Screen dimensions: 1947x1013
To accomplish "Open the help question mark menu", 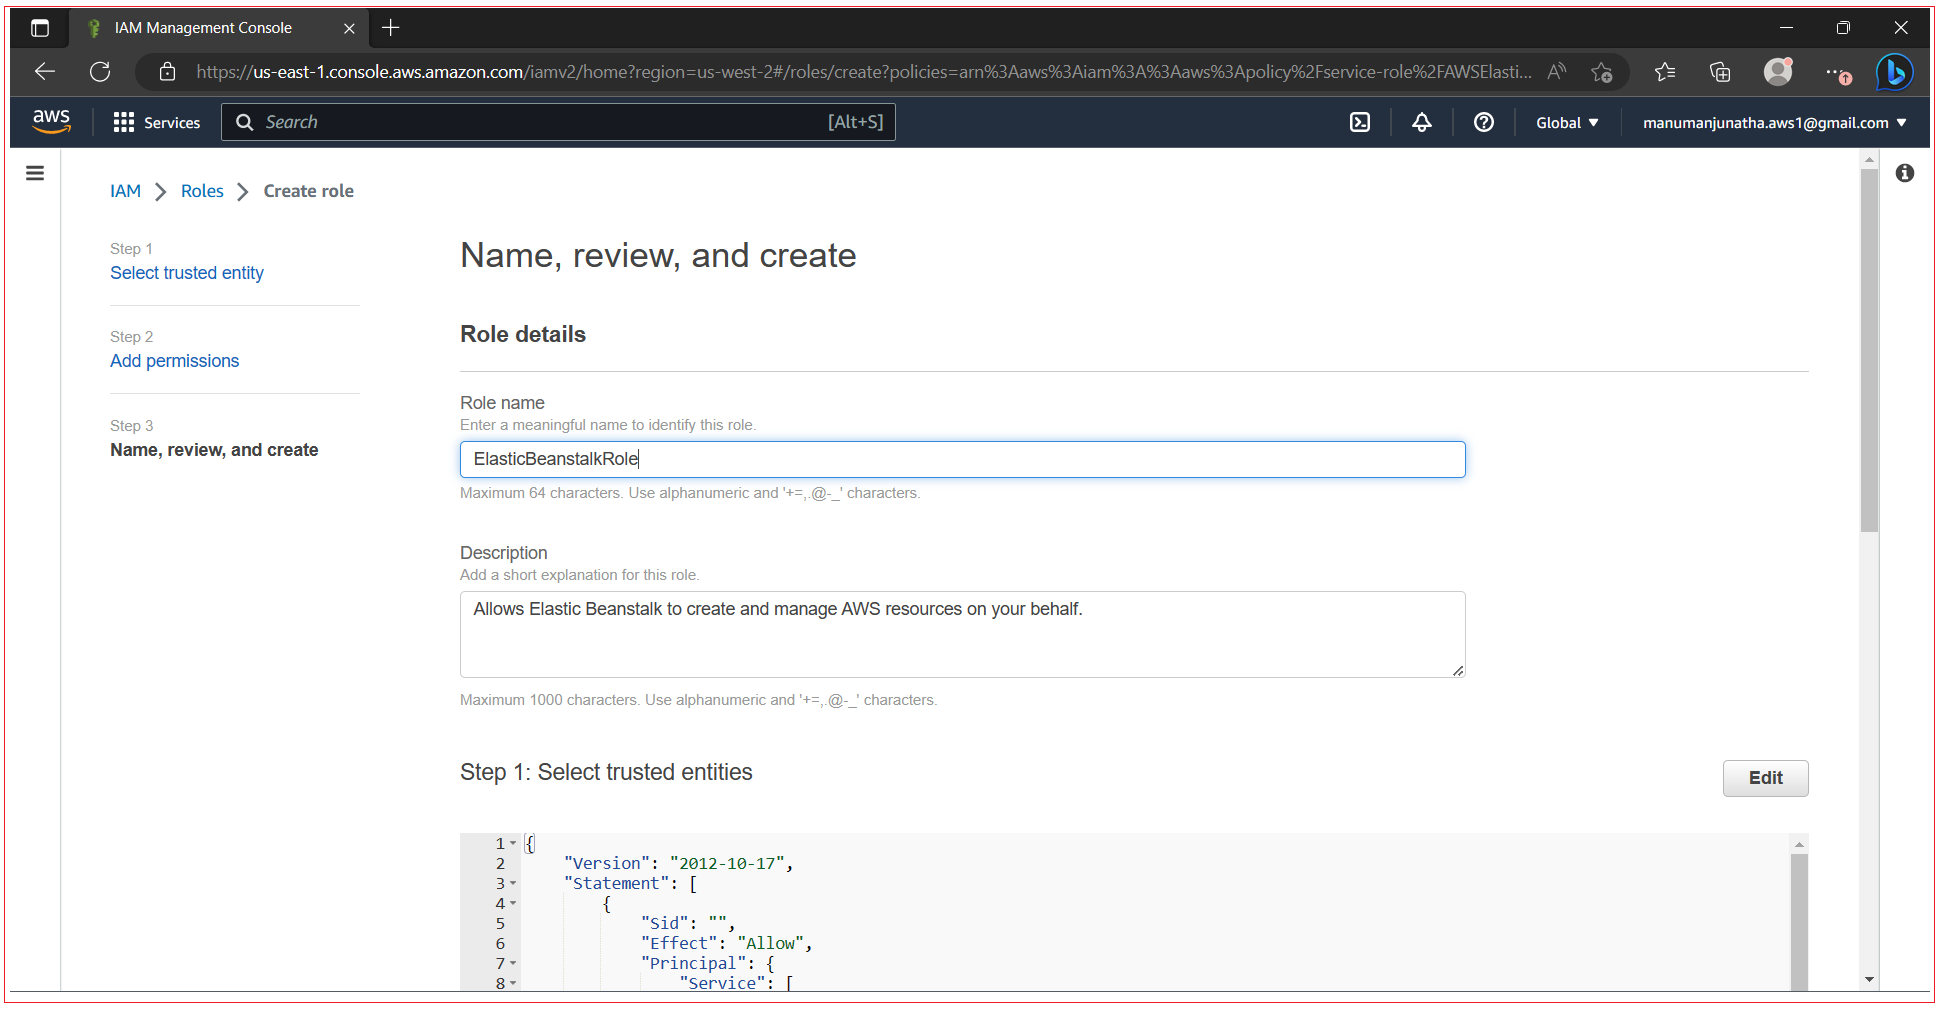I will (x=1484, y=122).
